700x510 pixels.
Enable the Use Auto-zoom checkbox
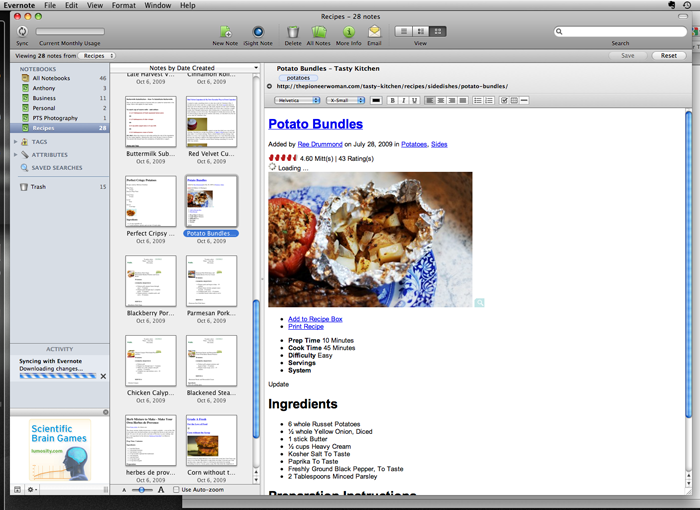click(x=176, y=489)
